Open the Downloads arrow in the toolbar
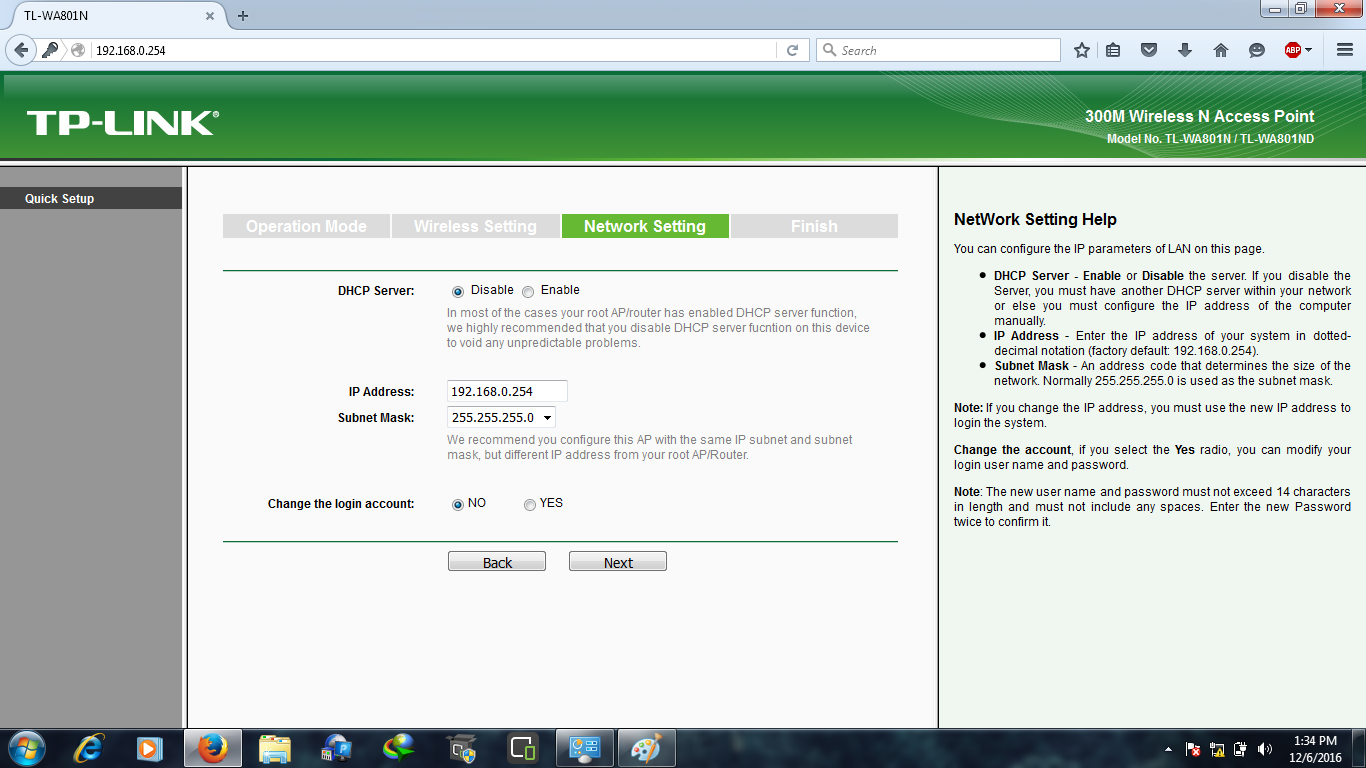This screenshot has width=1366, height=768. 1185,49
